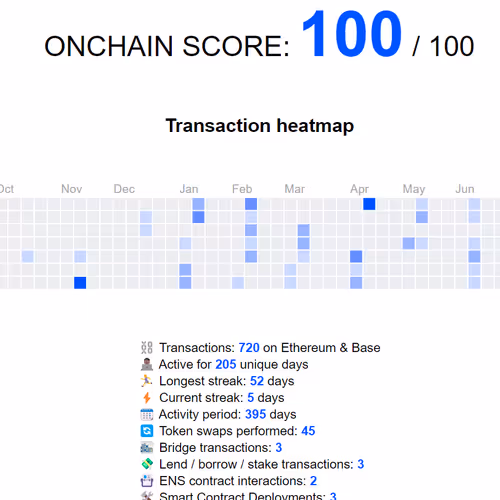
Task: Click the 'Smart Contract Deployments:' label
Action: point(242,496)
